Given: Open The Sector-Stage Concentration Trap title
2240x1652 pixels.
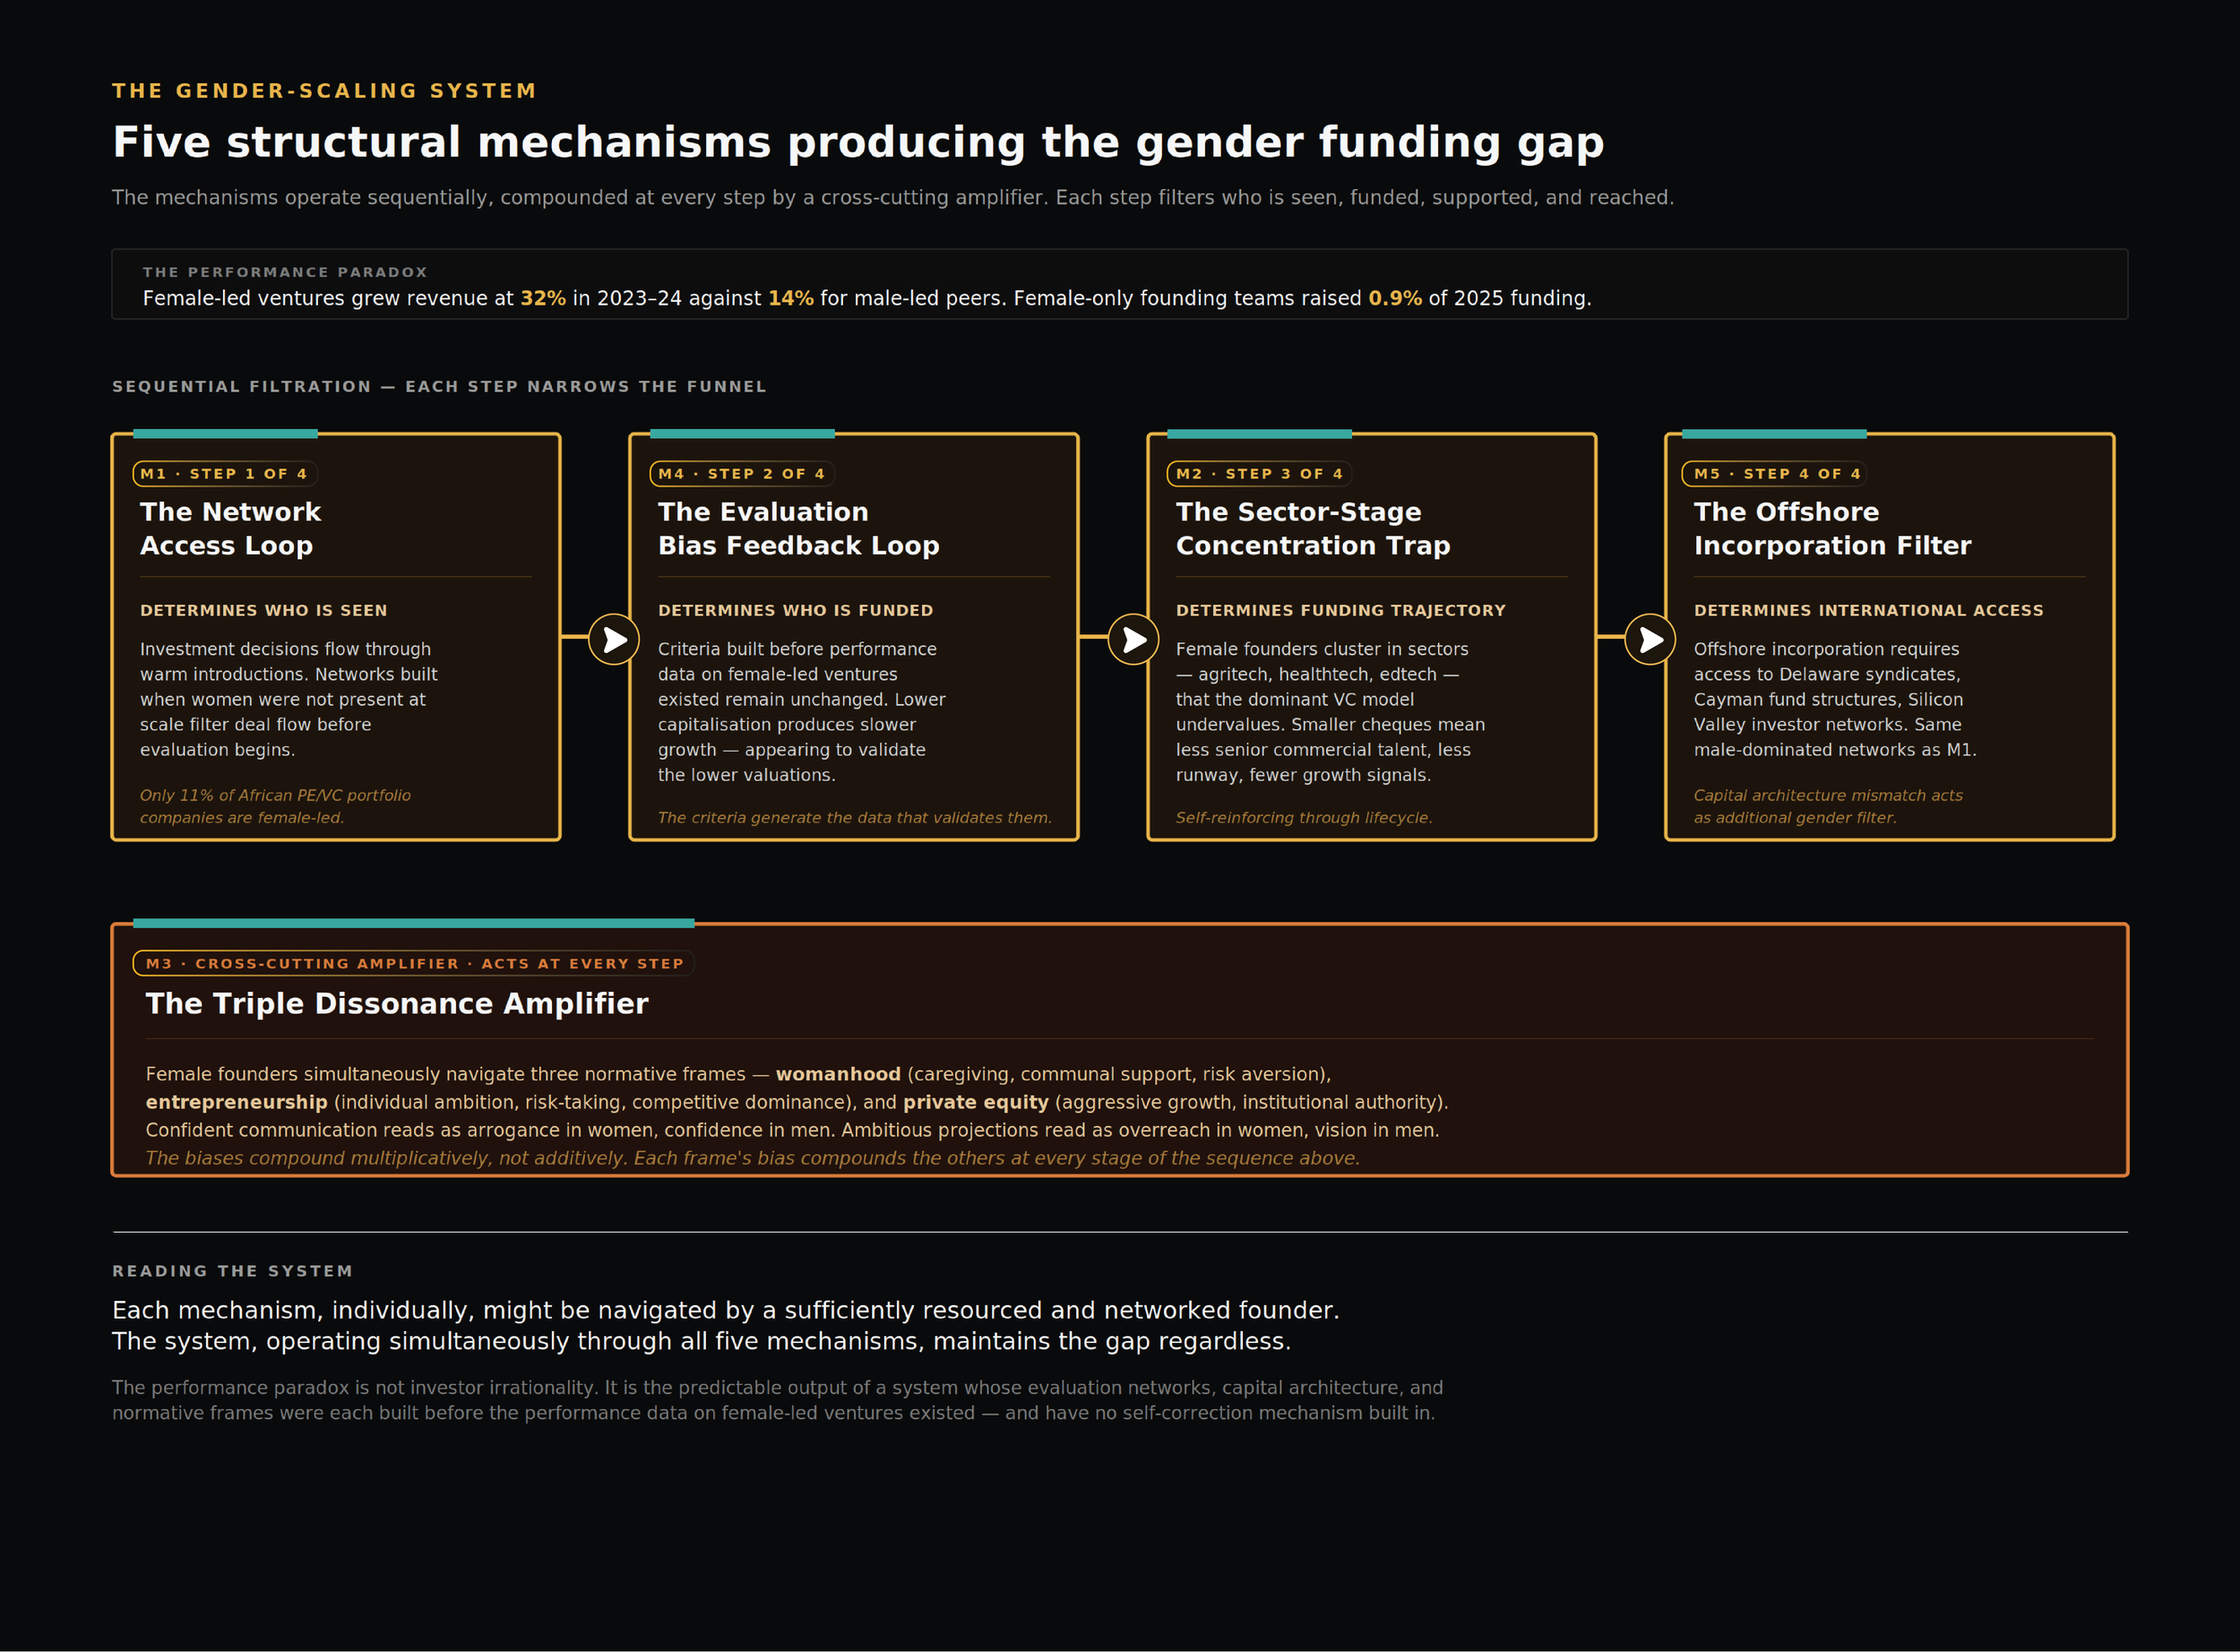Looking at the screenshot, I should pos(1312,528).
